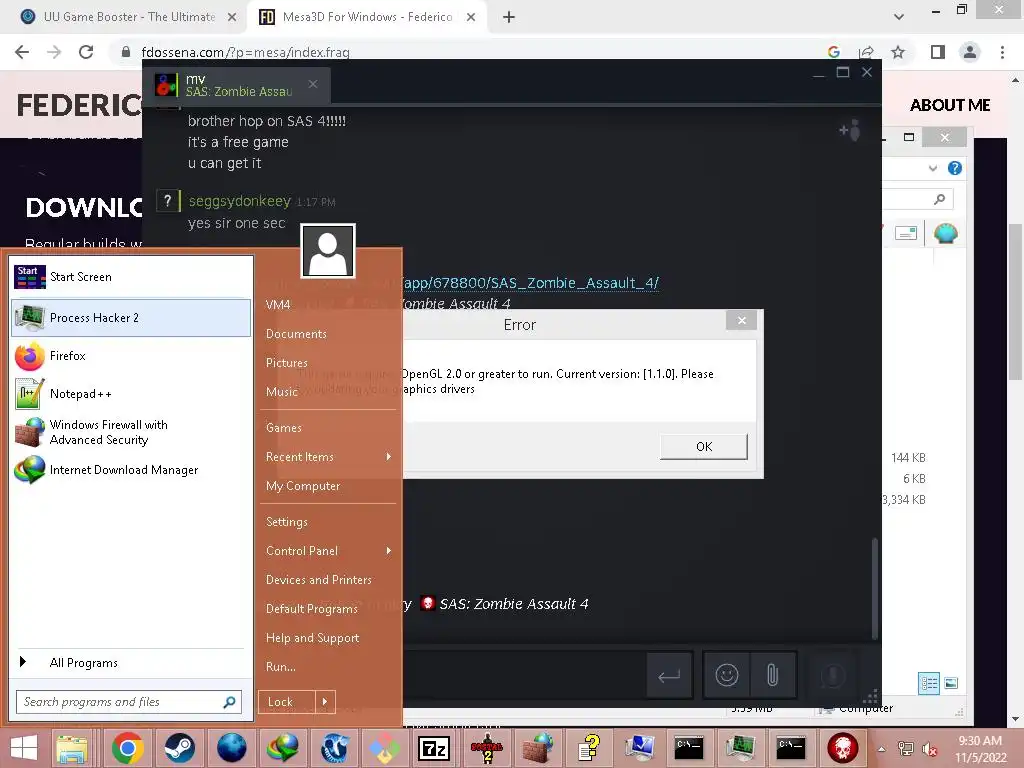Launch Firefox from start menu
This screenshot has height=768, width=1024.
tap(131, 356)
